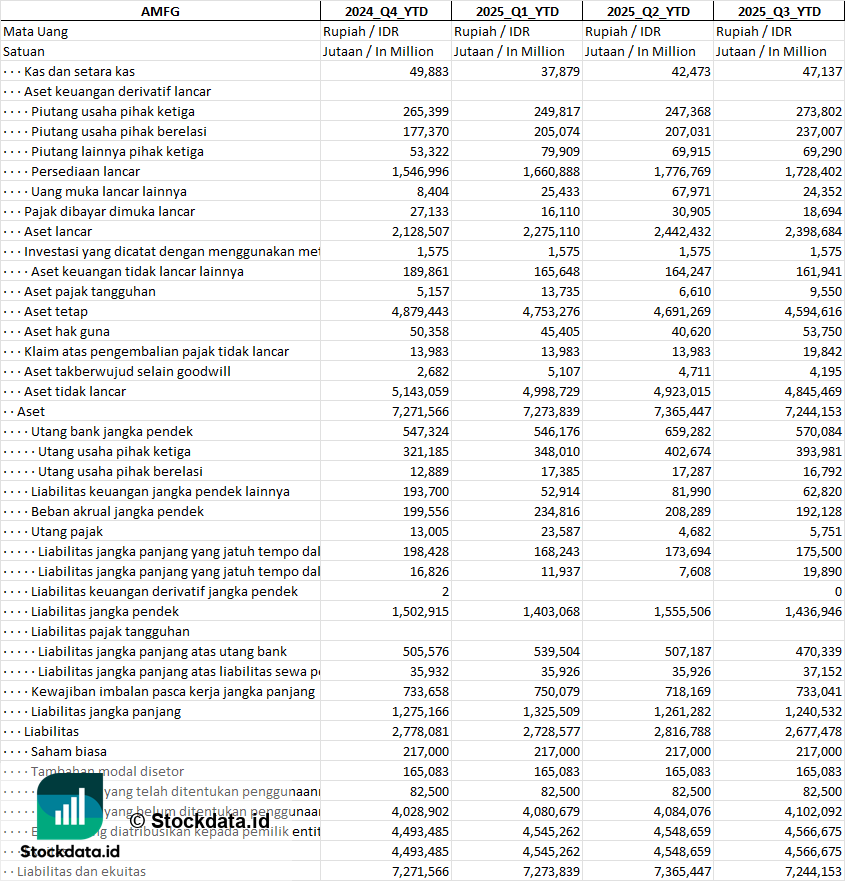Click Kewajiban imbalan pasca kerja value 750,079
The height and width of the screenshot is (881, 845).
pyautogui.click(x=557, y=692)
